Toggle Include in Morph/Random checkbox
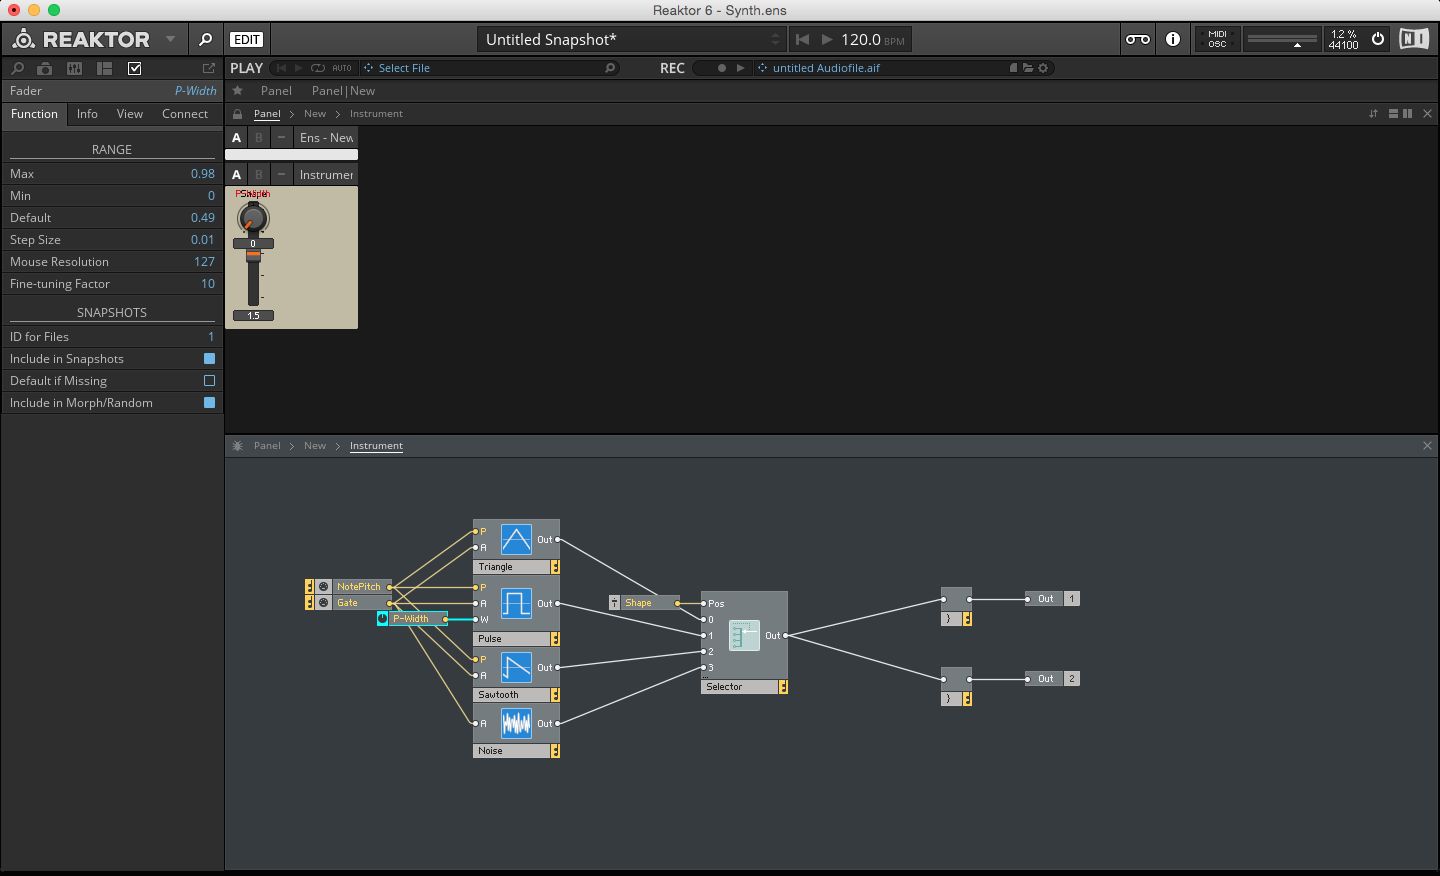 [x=209, y=403]
